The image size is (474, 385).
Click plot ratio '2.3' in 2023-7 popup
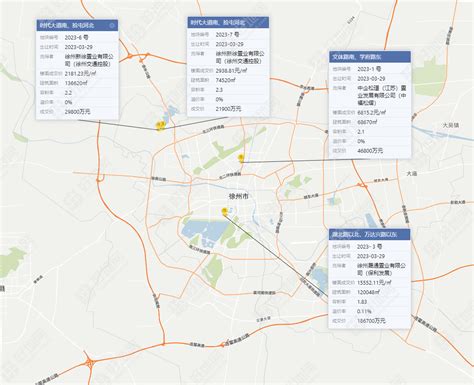[219, 90]
